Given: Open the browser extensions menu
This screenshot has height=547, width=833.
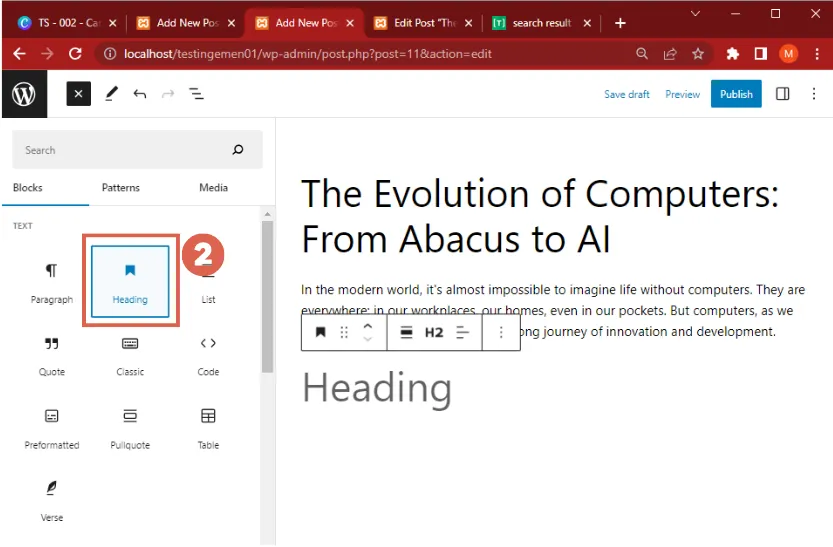Looking at the screenshot, I should tap(733, 54).
